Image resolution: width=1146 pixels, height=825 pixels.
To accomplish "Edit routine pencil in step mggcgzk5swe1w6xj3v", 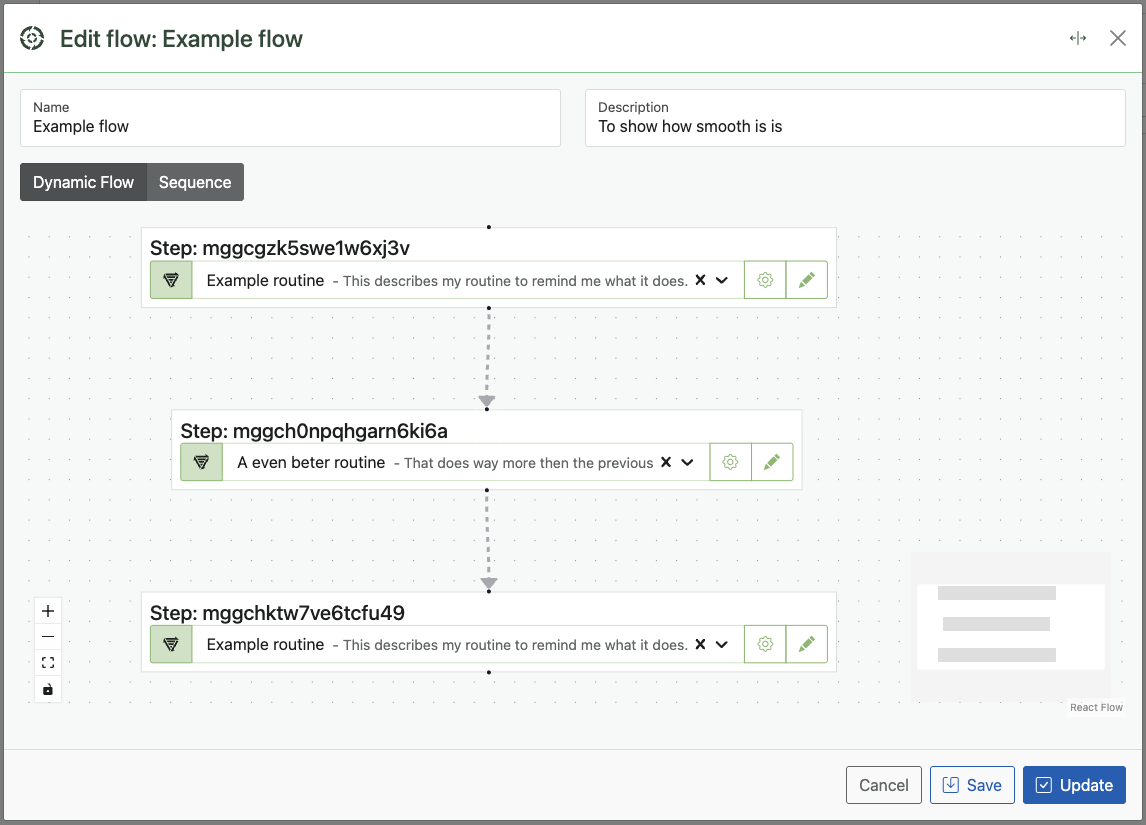I will [807, 280].
